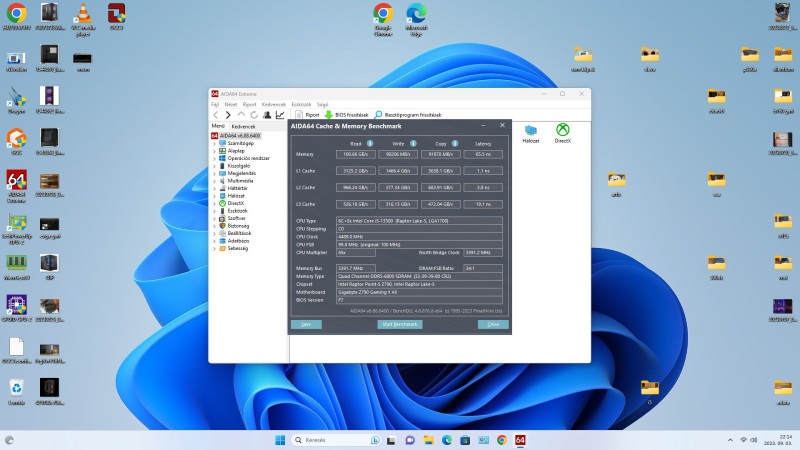Screen dimensions: 800x450
Task: Open the Nézet menu
Action: click(231, 104)
